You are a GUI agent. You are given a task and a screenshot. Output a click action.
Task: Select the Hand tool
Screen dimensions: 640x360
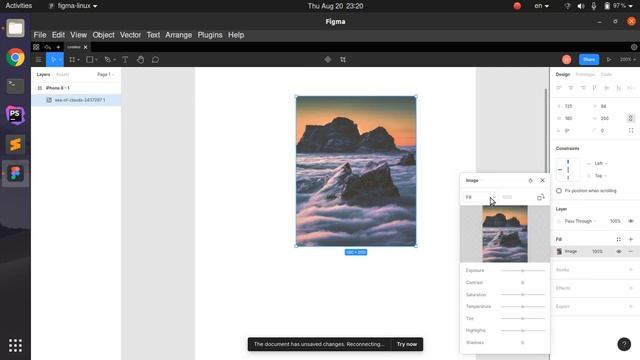[x=140, y=60]
